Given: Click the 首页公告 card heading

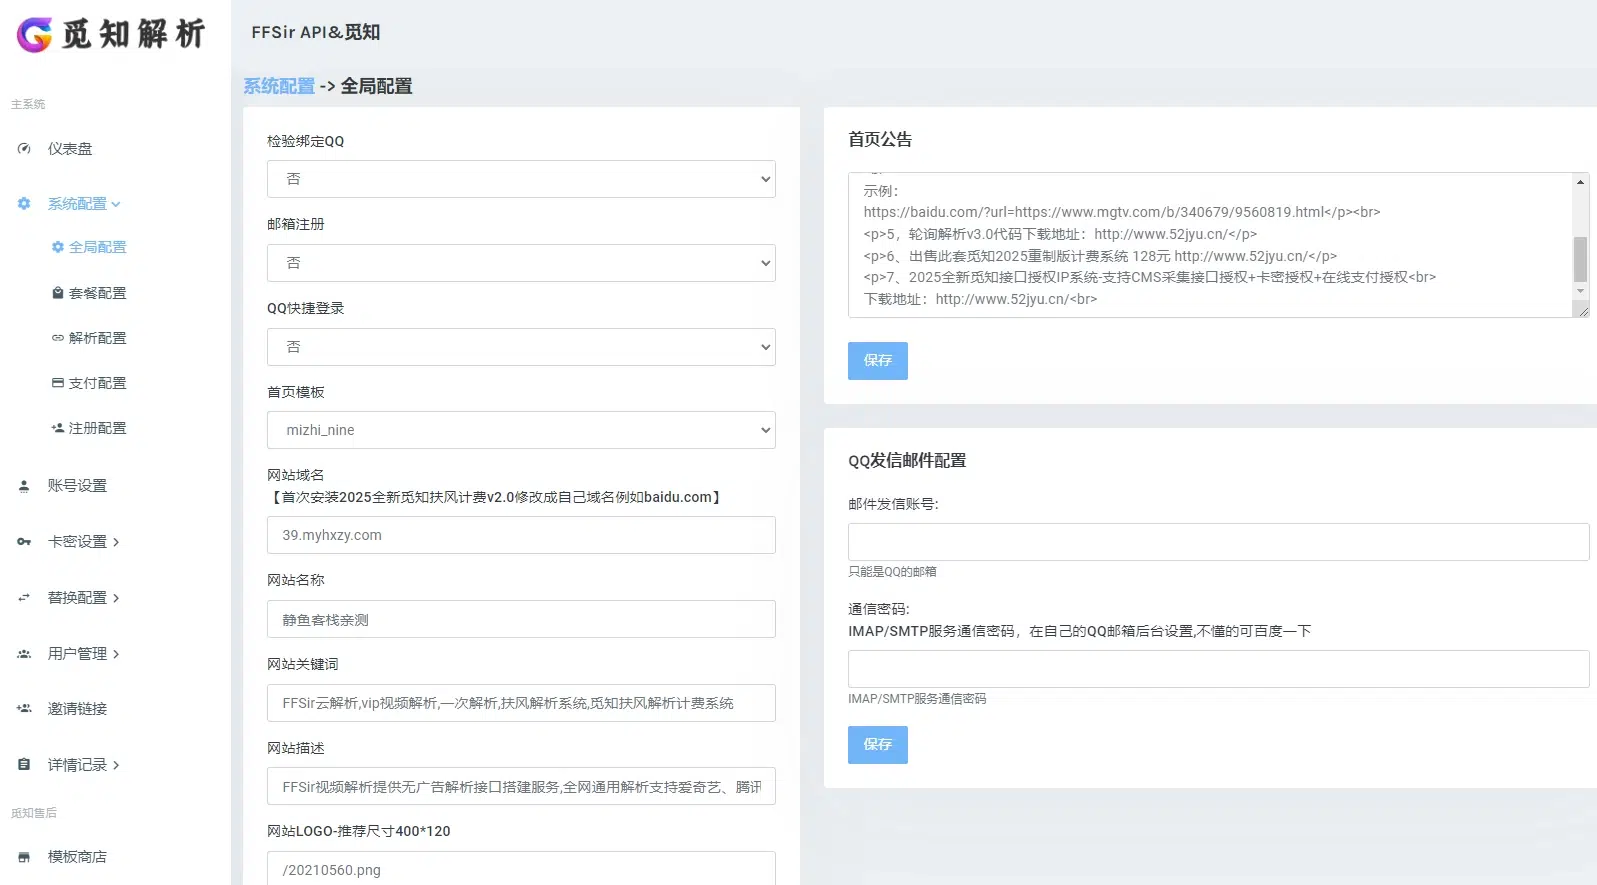Looking at the screenshot, I should 880,140.
